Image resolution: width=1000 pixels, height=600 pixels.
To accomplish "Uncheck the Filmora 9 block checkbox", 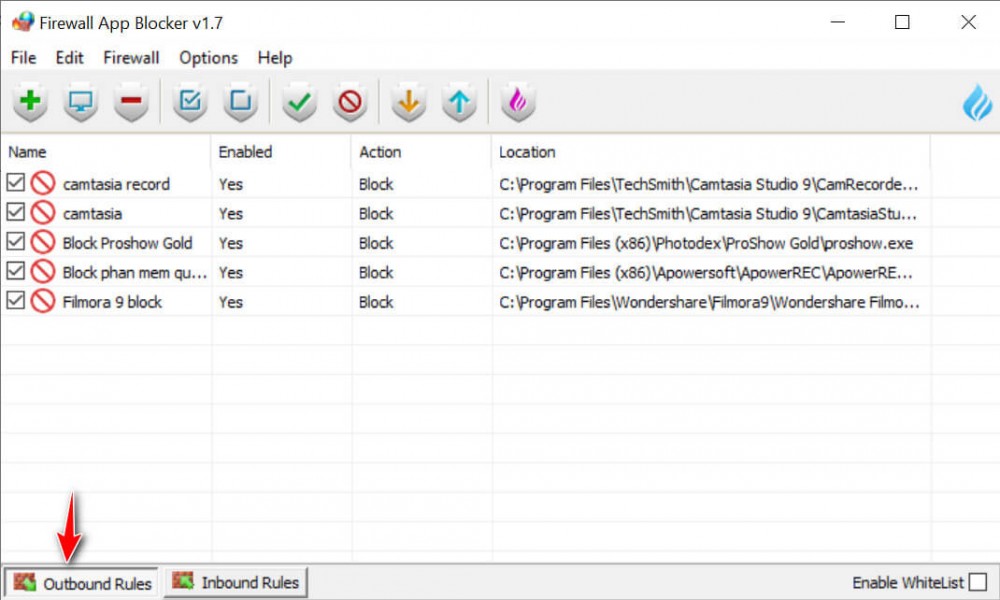I will coord(16,302).
